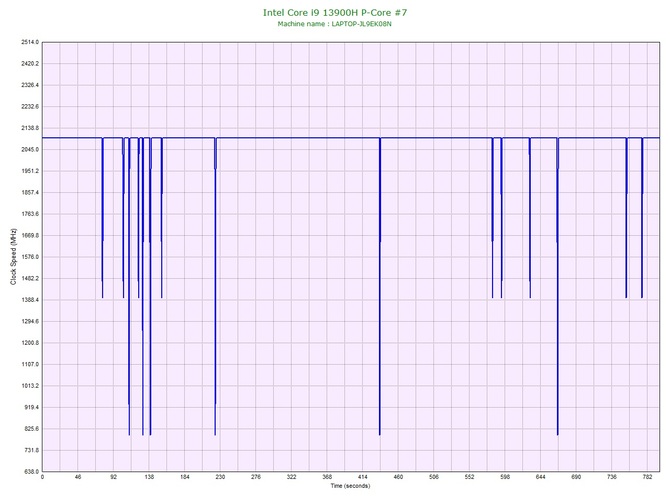Click the 230 time axis tick
670x503 pixels.
(x=220, y=477)
